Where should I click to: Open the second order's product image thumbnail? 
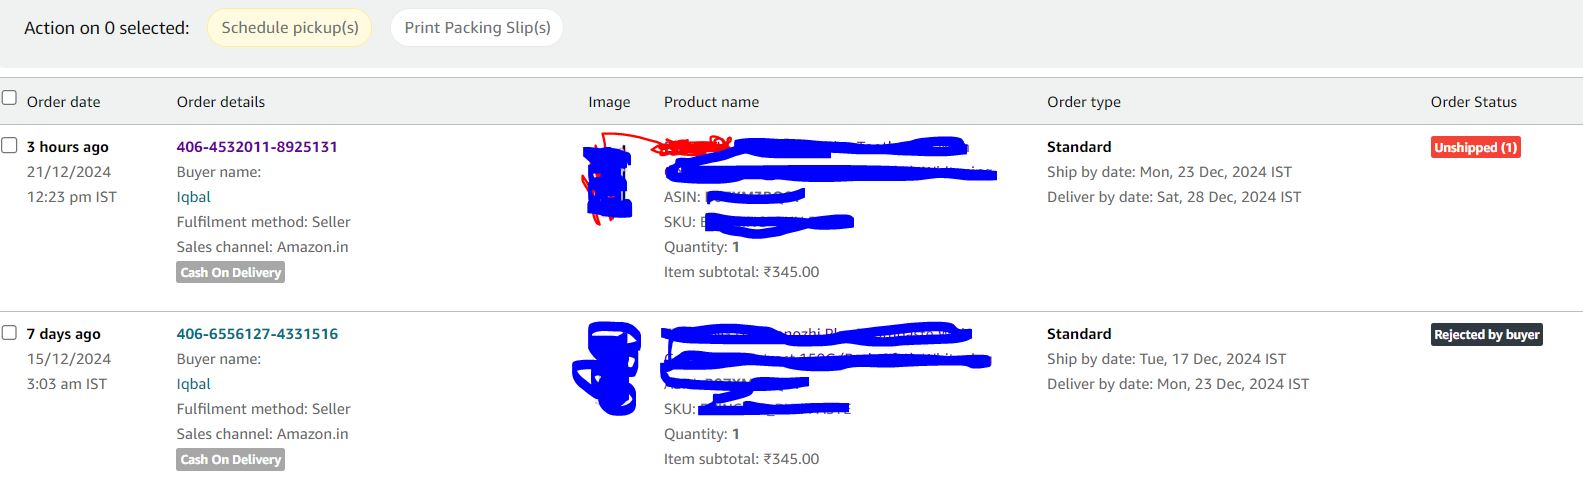click(x=607, y=368)
